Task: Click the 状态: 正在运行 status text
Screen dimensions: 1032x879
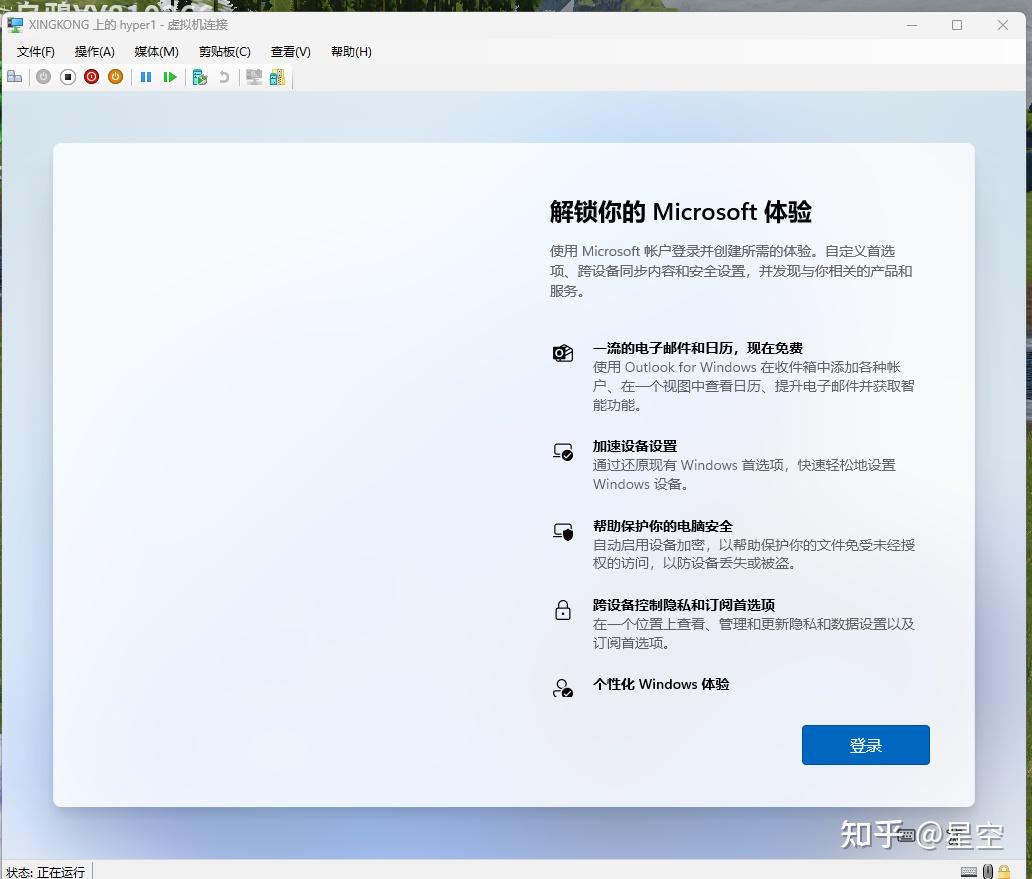Action: pos(45,871)
